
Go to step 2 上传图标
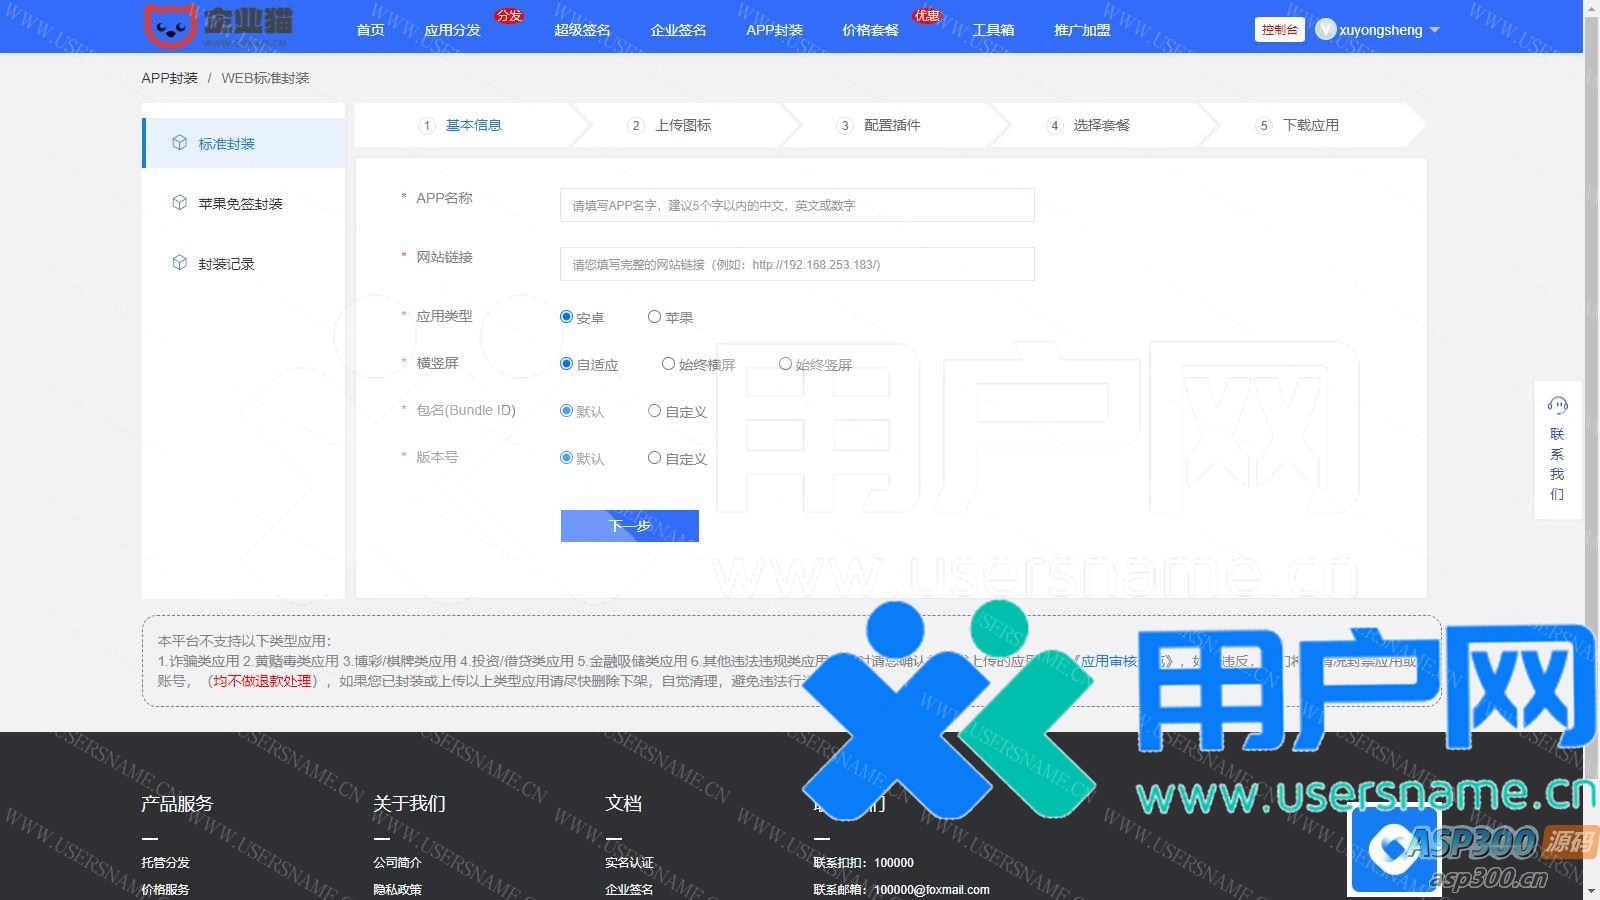(x=682, y=125)
